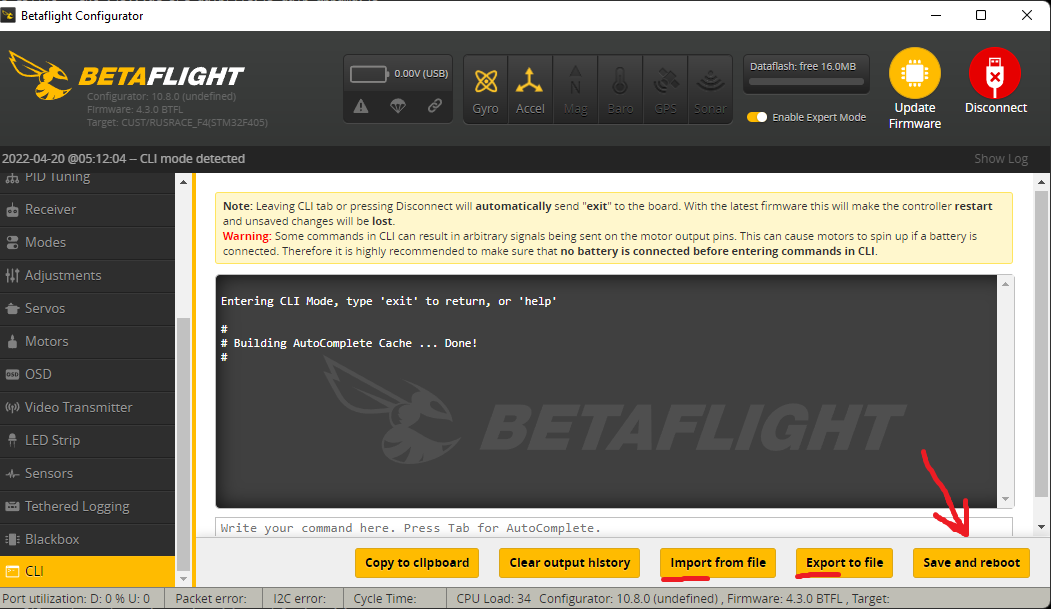
Task: Click the LED Strip icon
Action: pyautogui.click(x=12, y=440)
